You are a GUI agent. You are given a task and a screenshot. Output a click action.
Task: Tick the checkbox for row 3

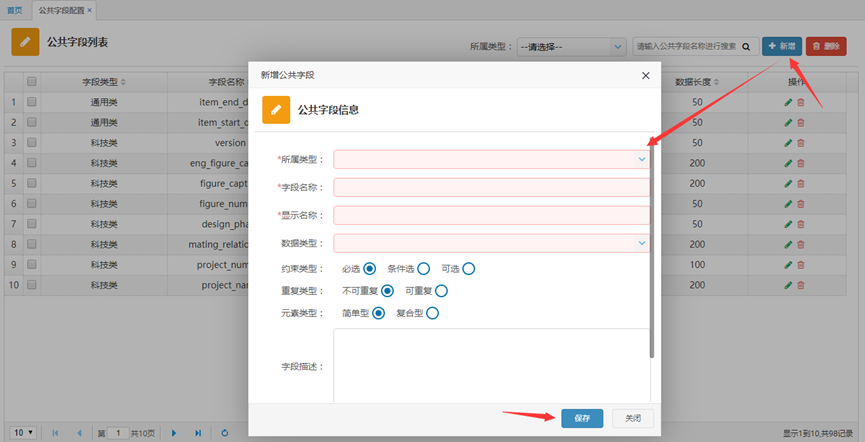31,142
